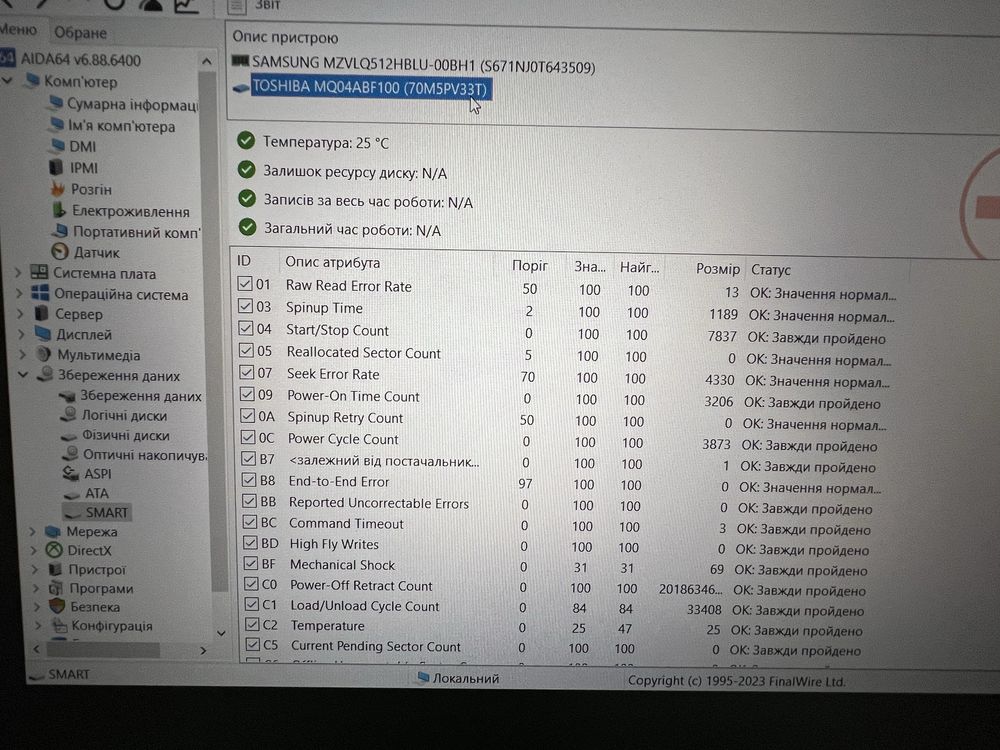Expand the Мультимедіа tree node

click(x=23, y=354)
